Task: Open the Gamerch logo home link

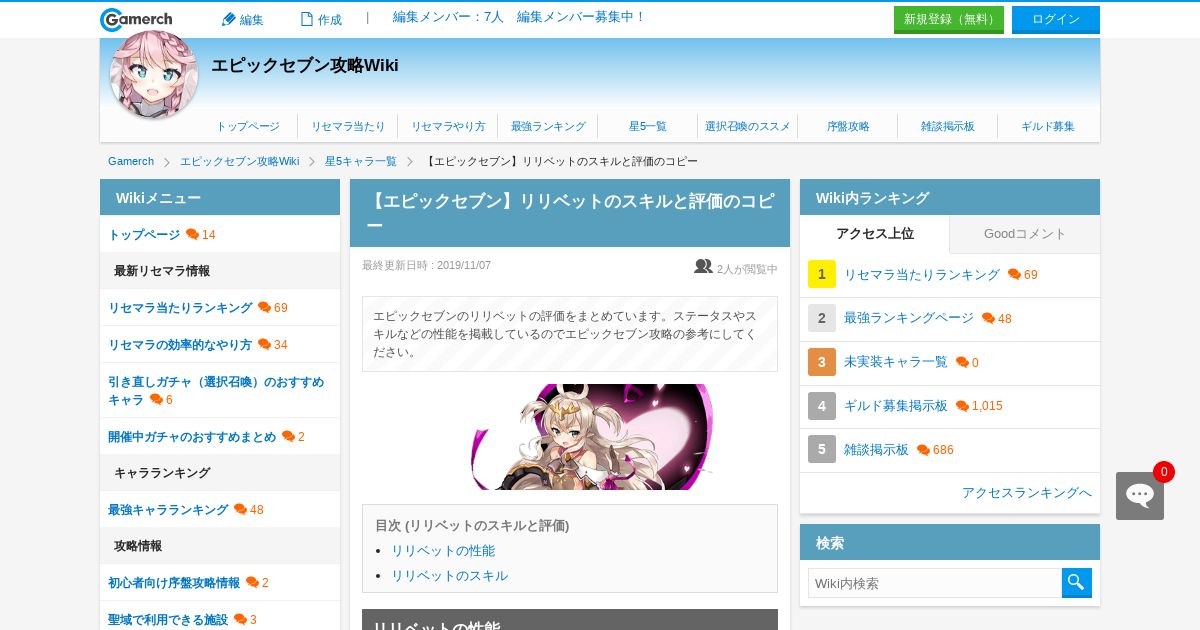Action: pyautogui.click(x=136, y=19)
